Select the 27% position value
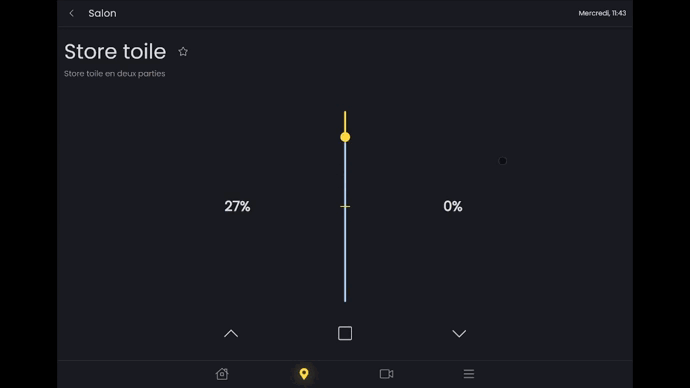This screenshot has height=388, width=690. pyautogui.click(x=237, y=206)
